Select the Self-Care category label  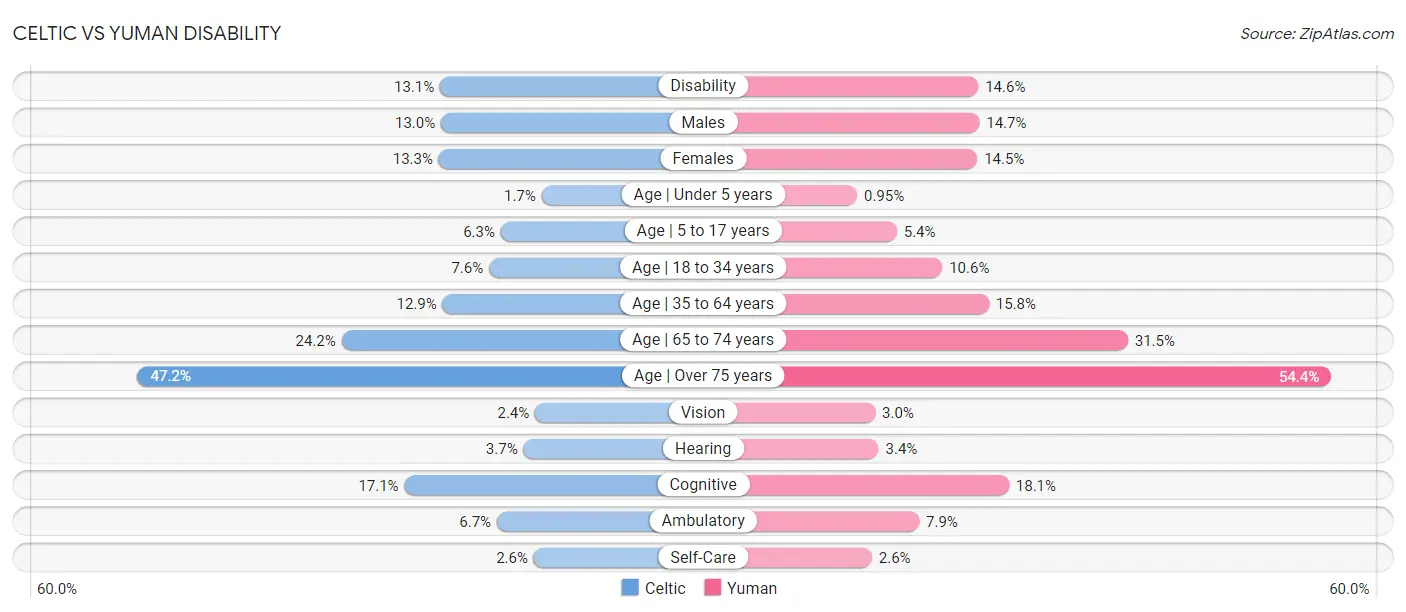703,558
